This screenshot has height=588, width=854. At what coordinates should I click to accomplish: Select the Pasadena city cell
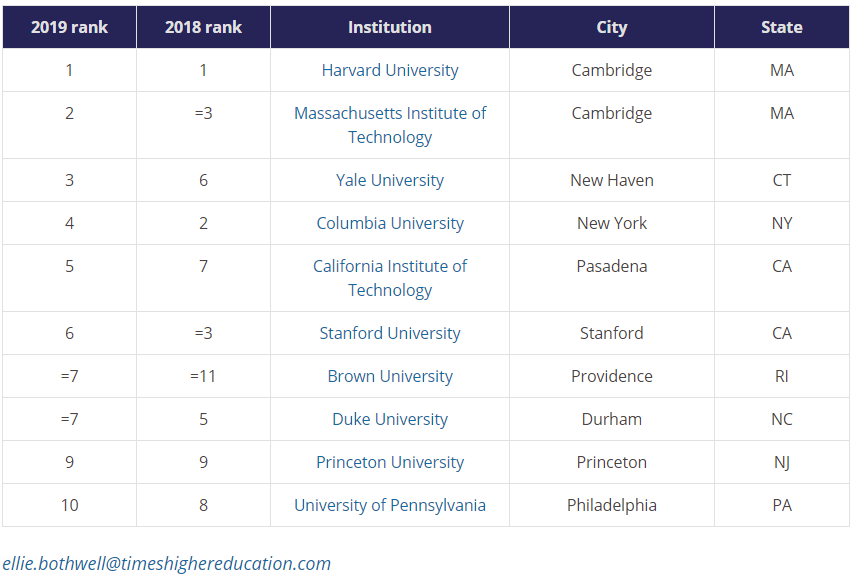(612, 278)
